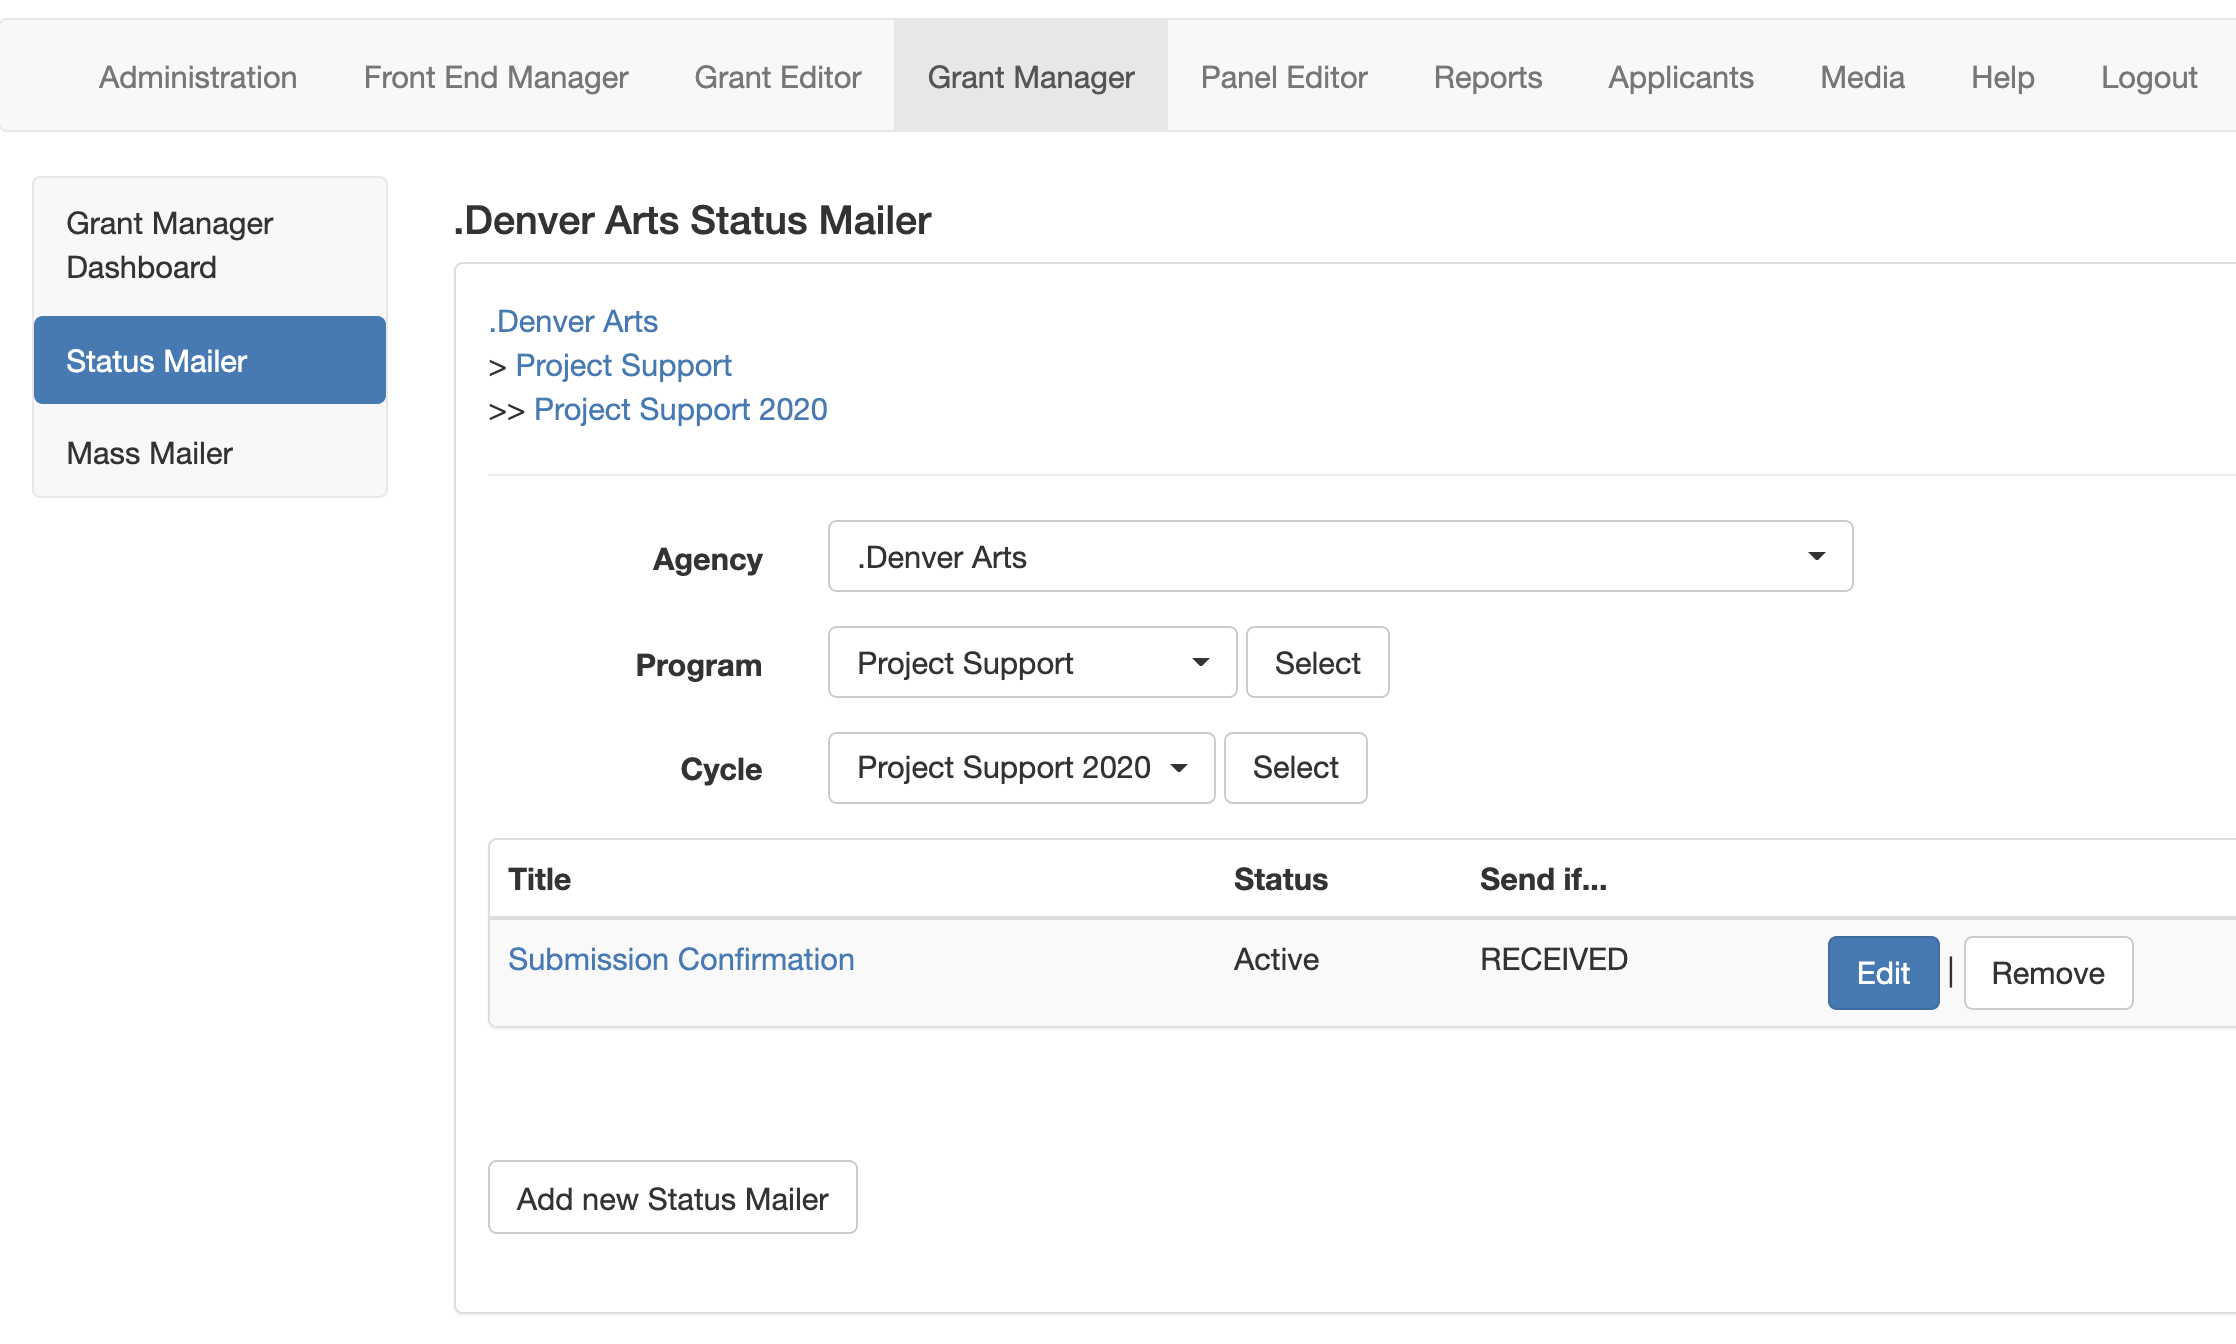Open the Administration menu item
The image size is (2236, 1344).
point(198,77)
